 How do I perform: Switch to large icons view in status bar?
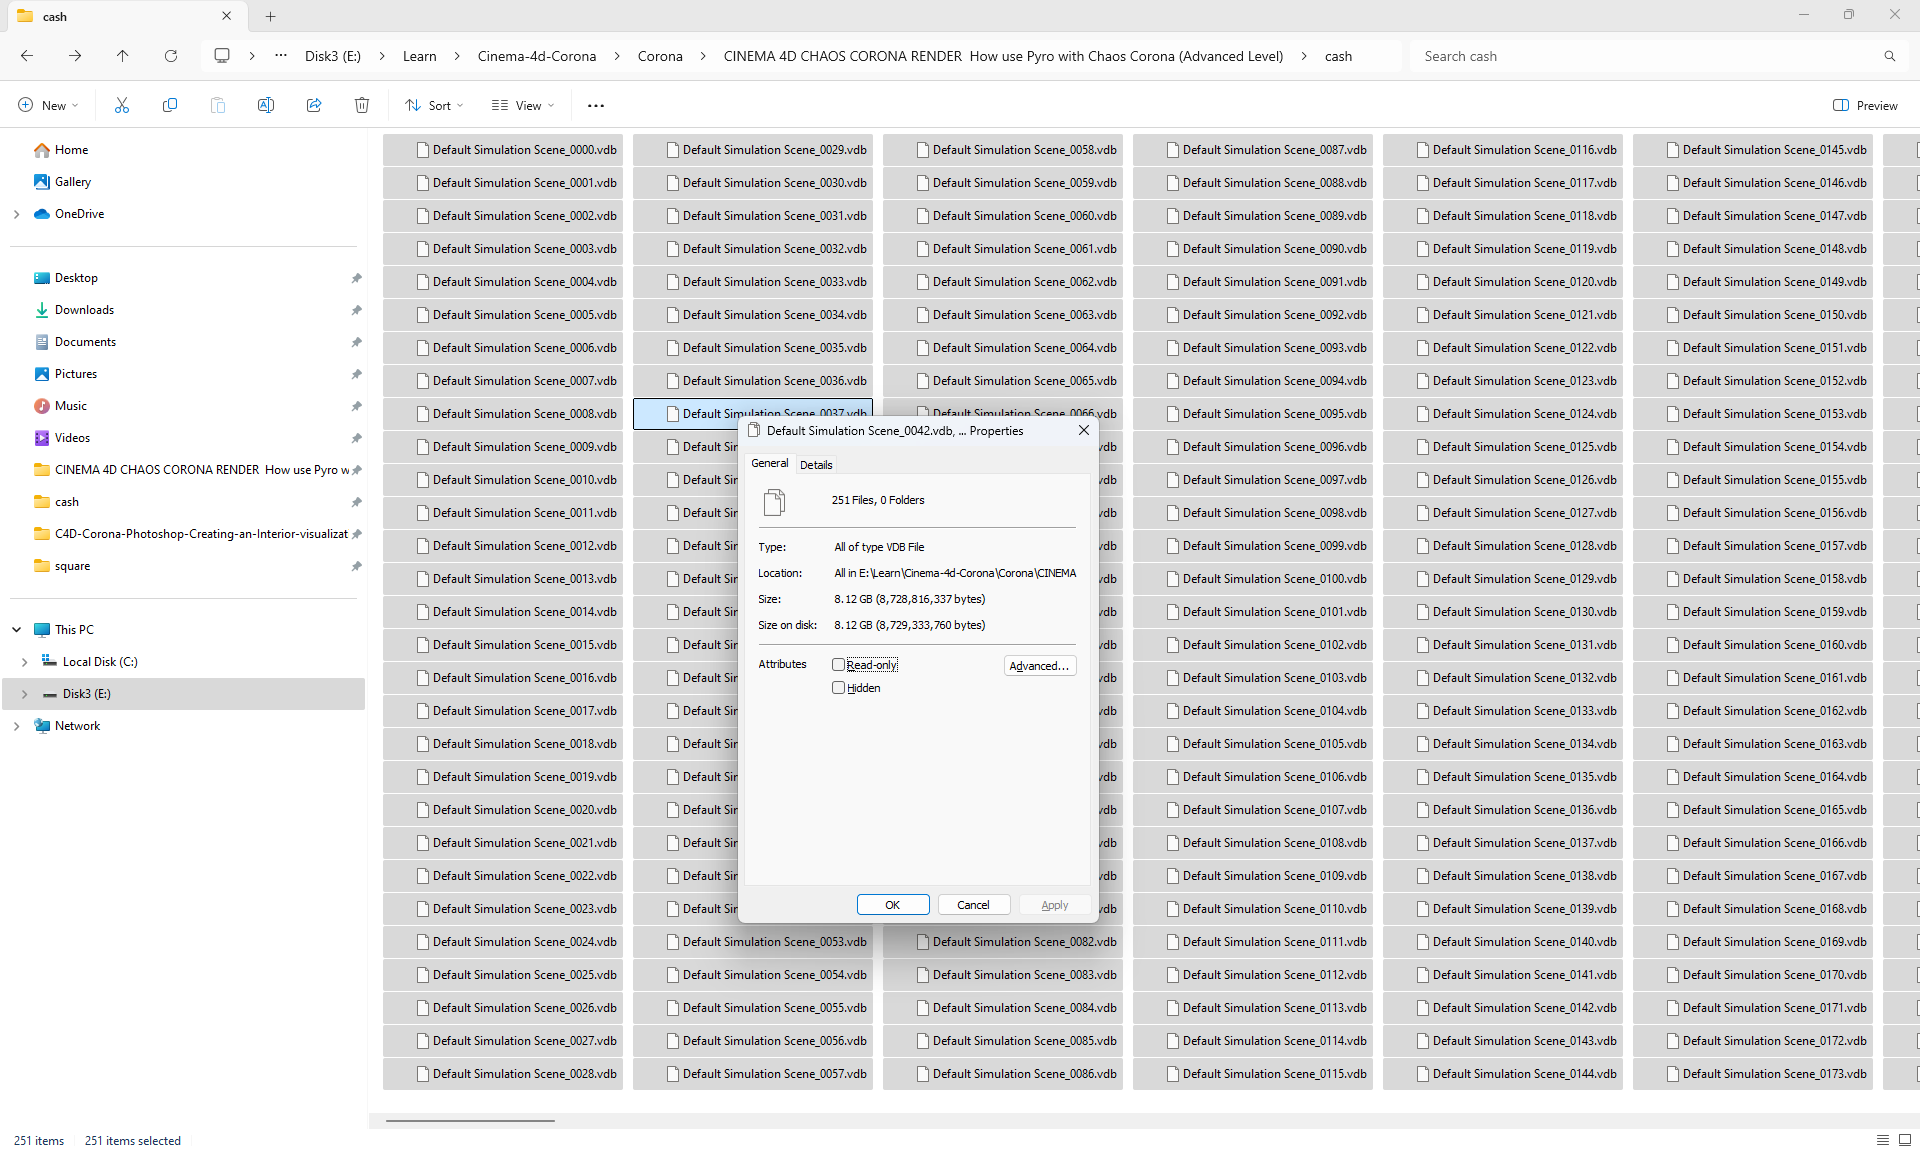[1905, 1140]
